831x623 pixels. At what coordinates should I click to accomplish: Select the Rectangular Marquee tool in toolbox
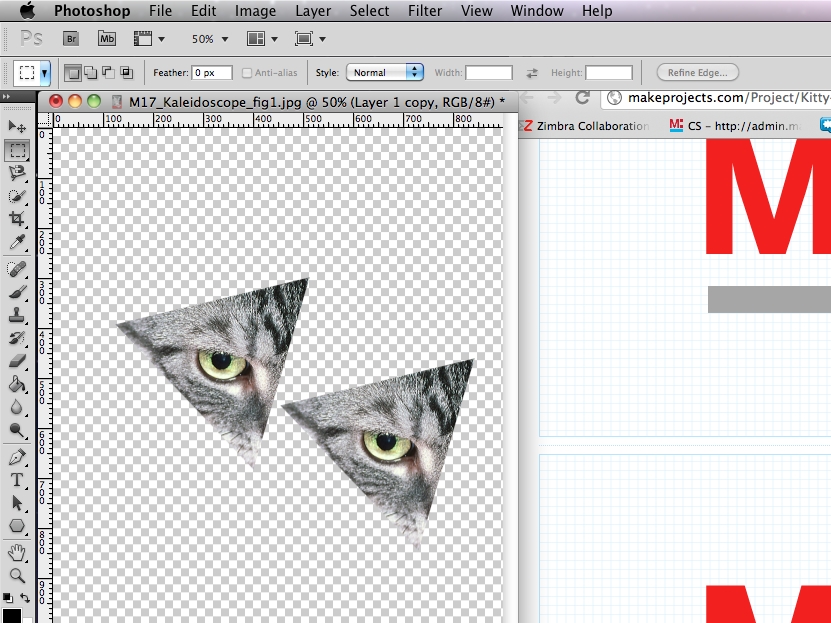pyautogui.click(x=17, y=150)
